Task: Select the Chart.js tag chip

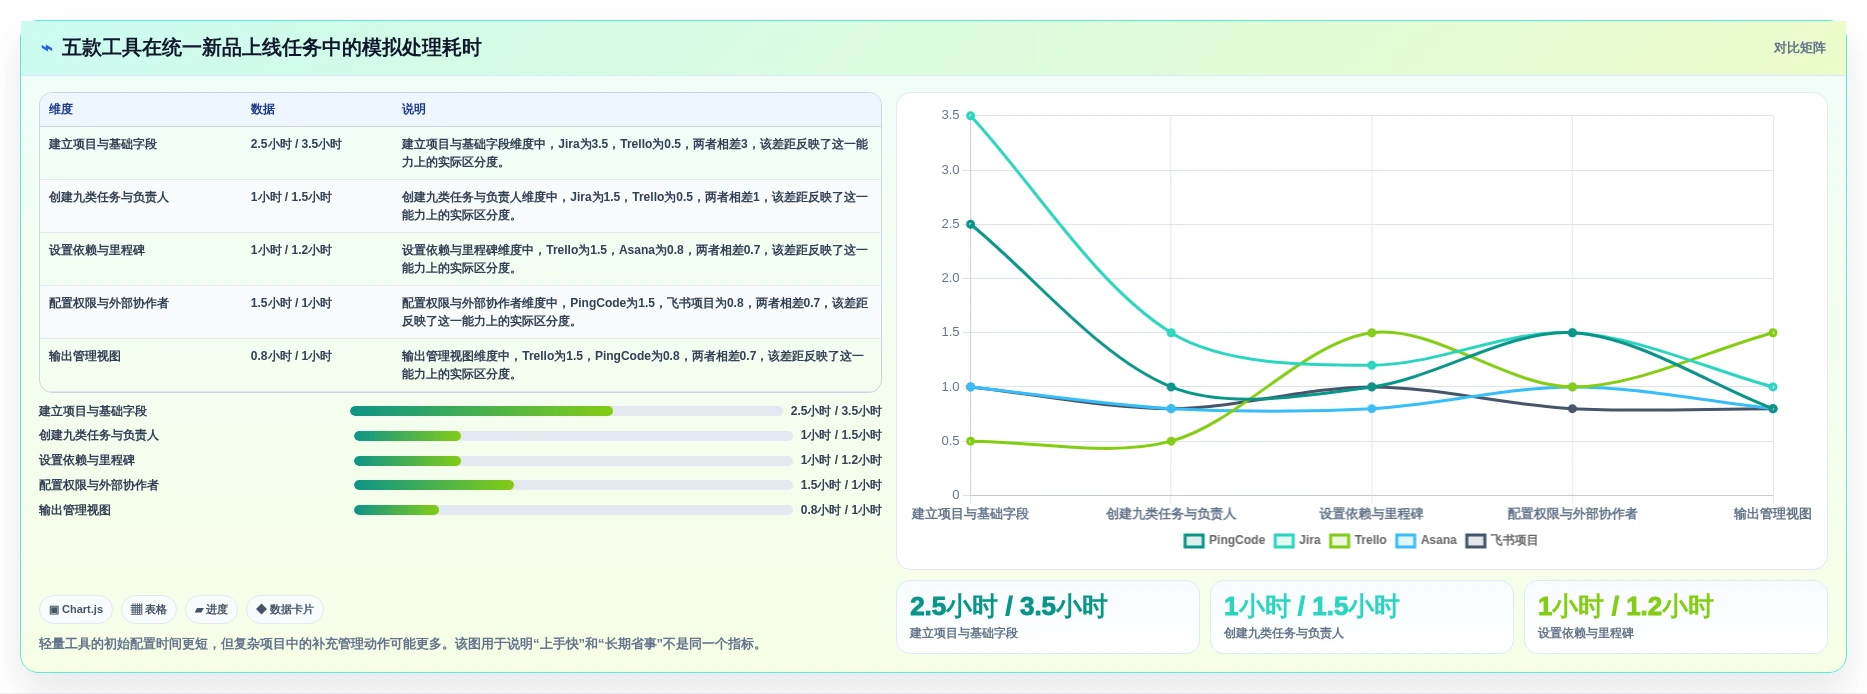Action: pos(76,609)
